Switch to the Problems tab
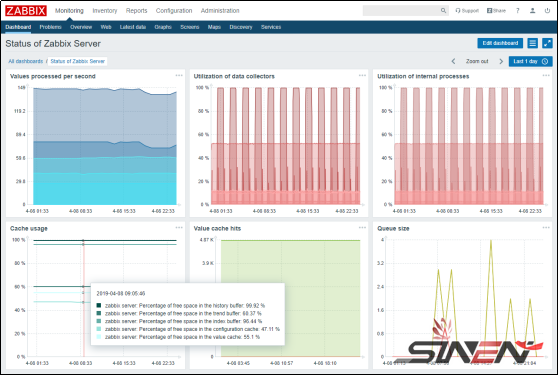 coord(50,27)
